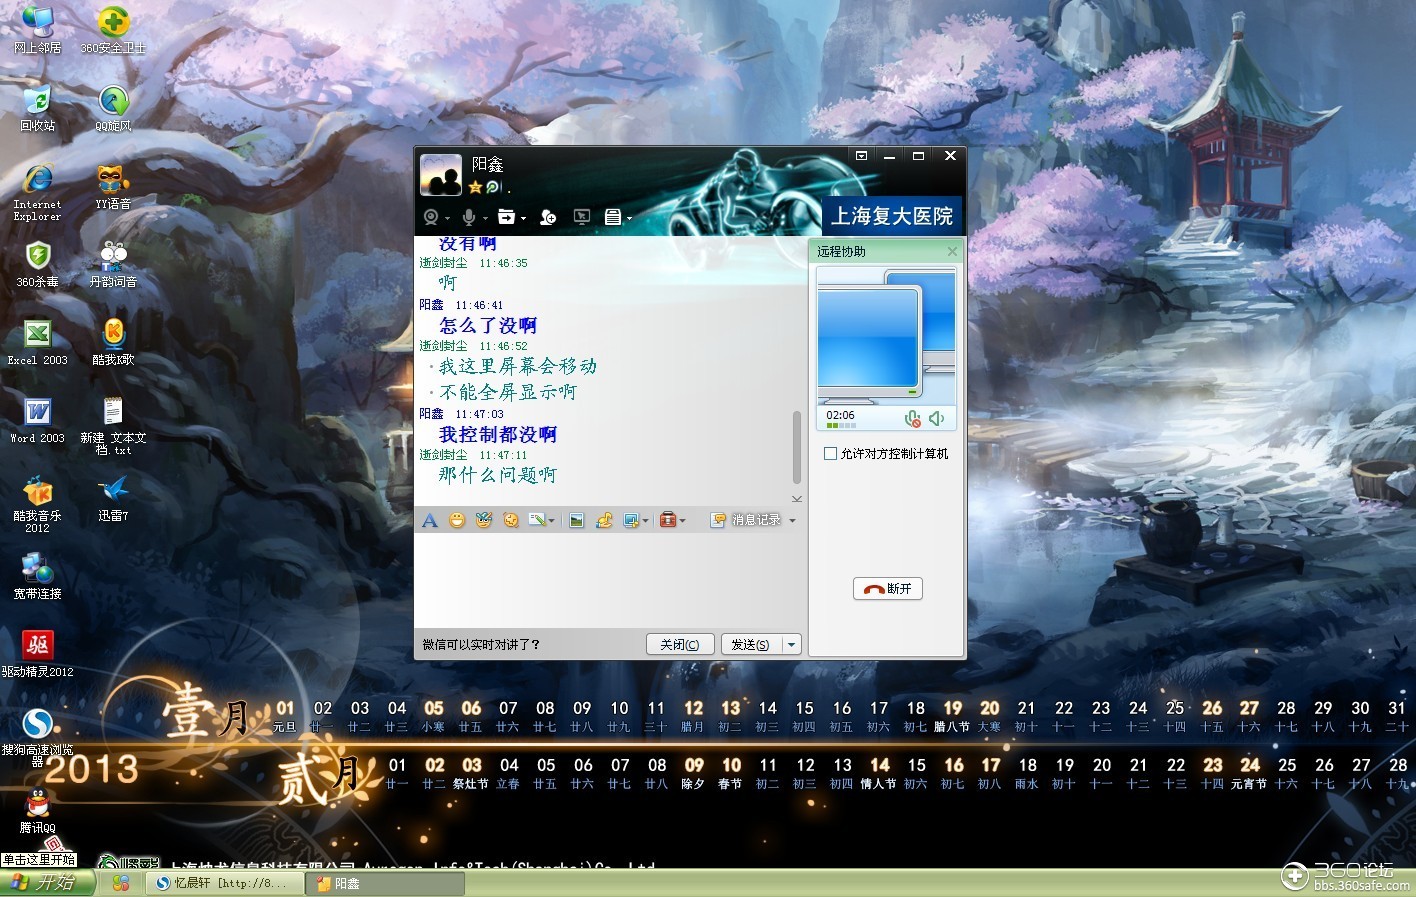The height and width of the screenshot is (897, 1416).
Task: Click the chat history vertical scrollbar
Action: pyautogui.click(x=797, y=448)
